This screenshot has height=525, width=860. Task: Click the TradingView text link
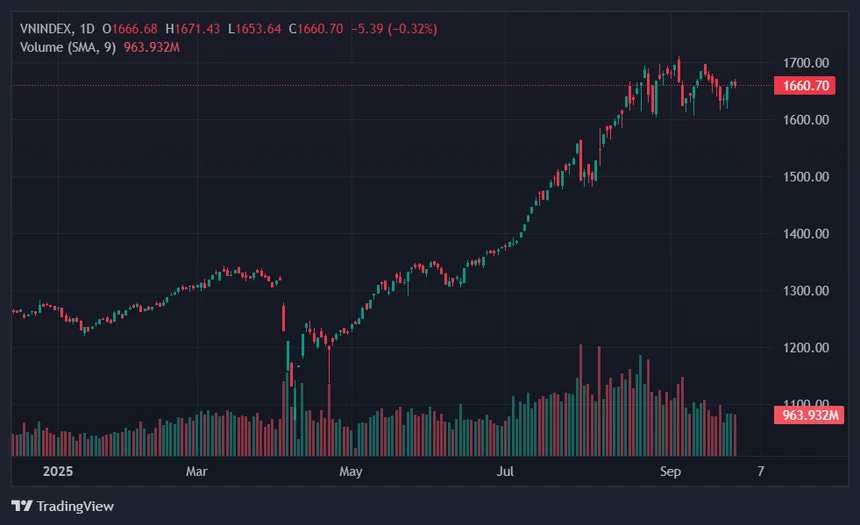tap(74, 506)
